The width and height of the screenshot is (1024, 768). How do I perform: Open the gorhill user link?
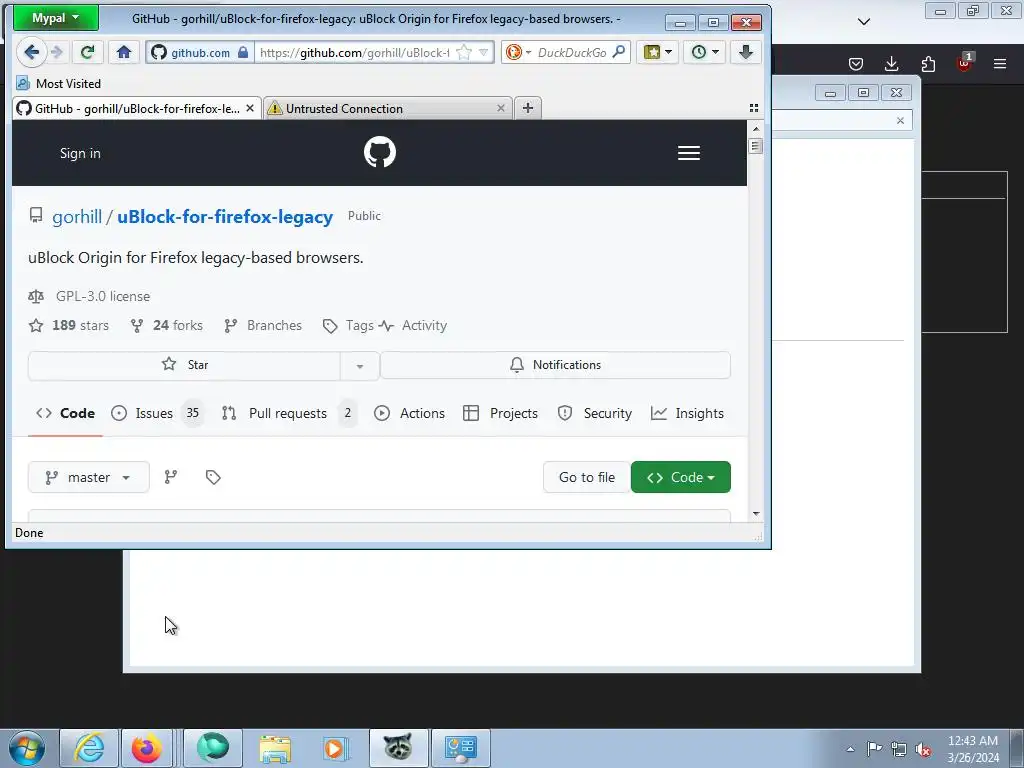77,217
